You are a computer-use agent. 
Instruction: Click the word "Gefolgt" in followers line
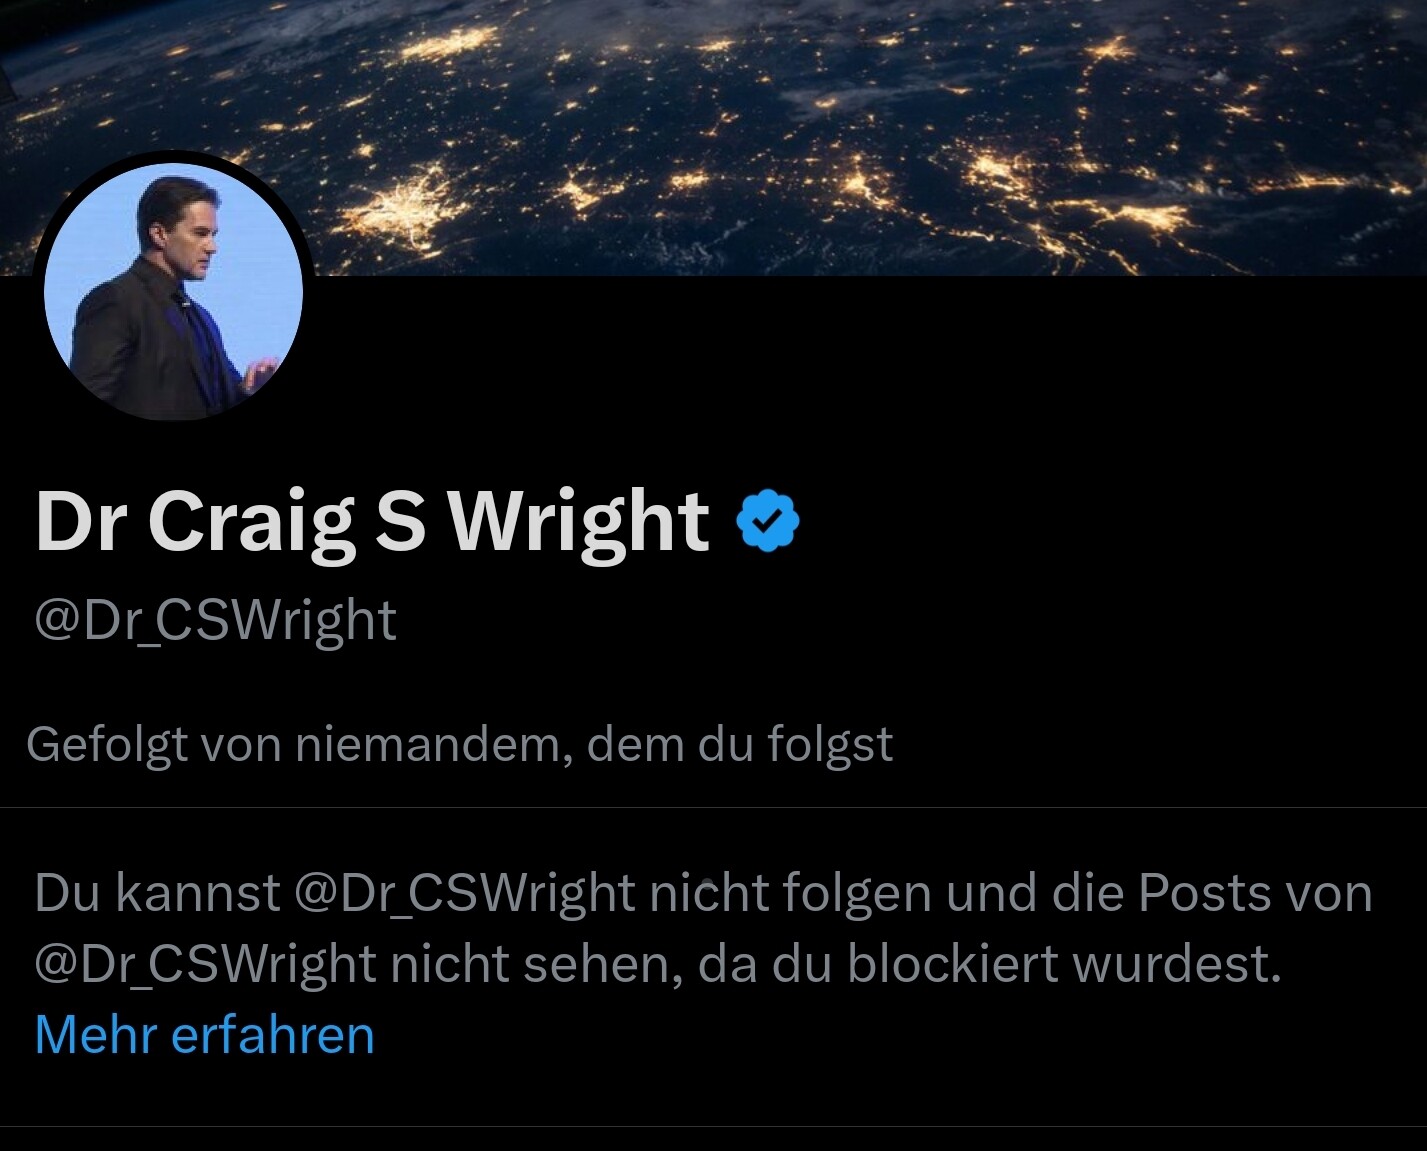(x=107, y=745)
